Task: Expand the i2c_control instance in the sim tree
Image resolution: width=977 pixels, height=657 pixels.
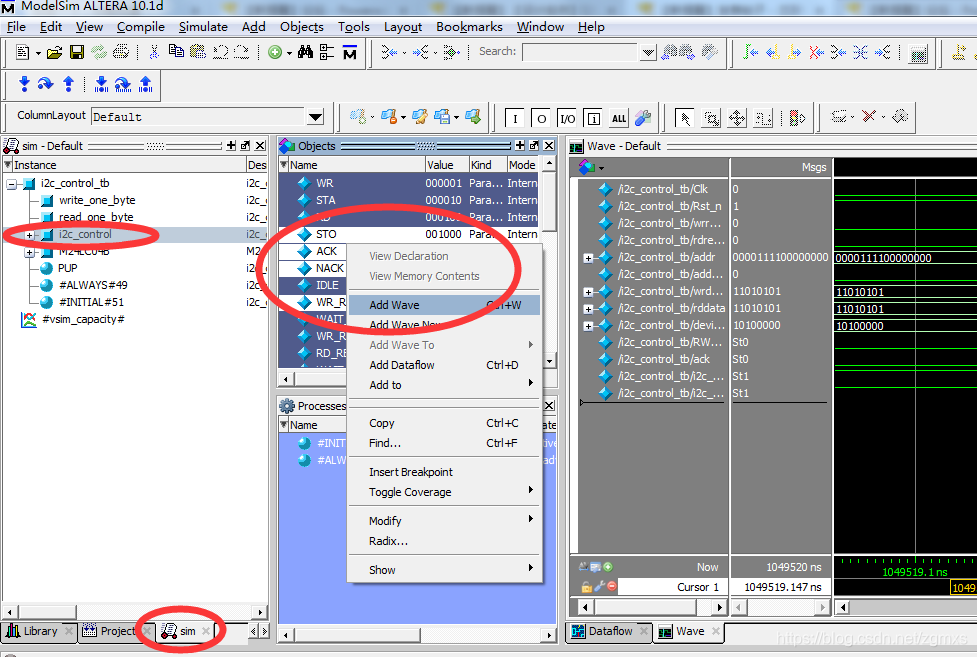Action: [28, 236]
